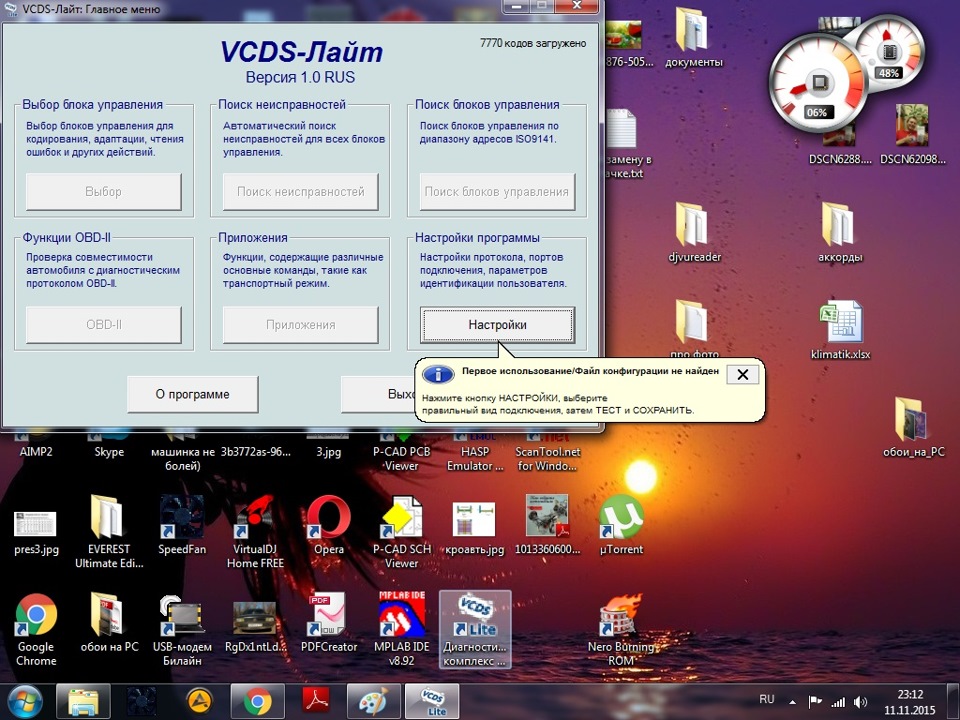Open Adobe Reader from the taskbar
The width and height of the screenshot is (960, 720).
click(x=316, y=702)
